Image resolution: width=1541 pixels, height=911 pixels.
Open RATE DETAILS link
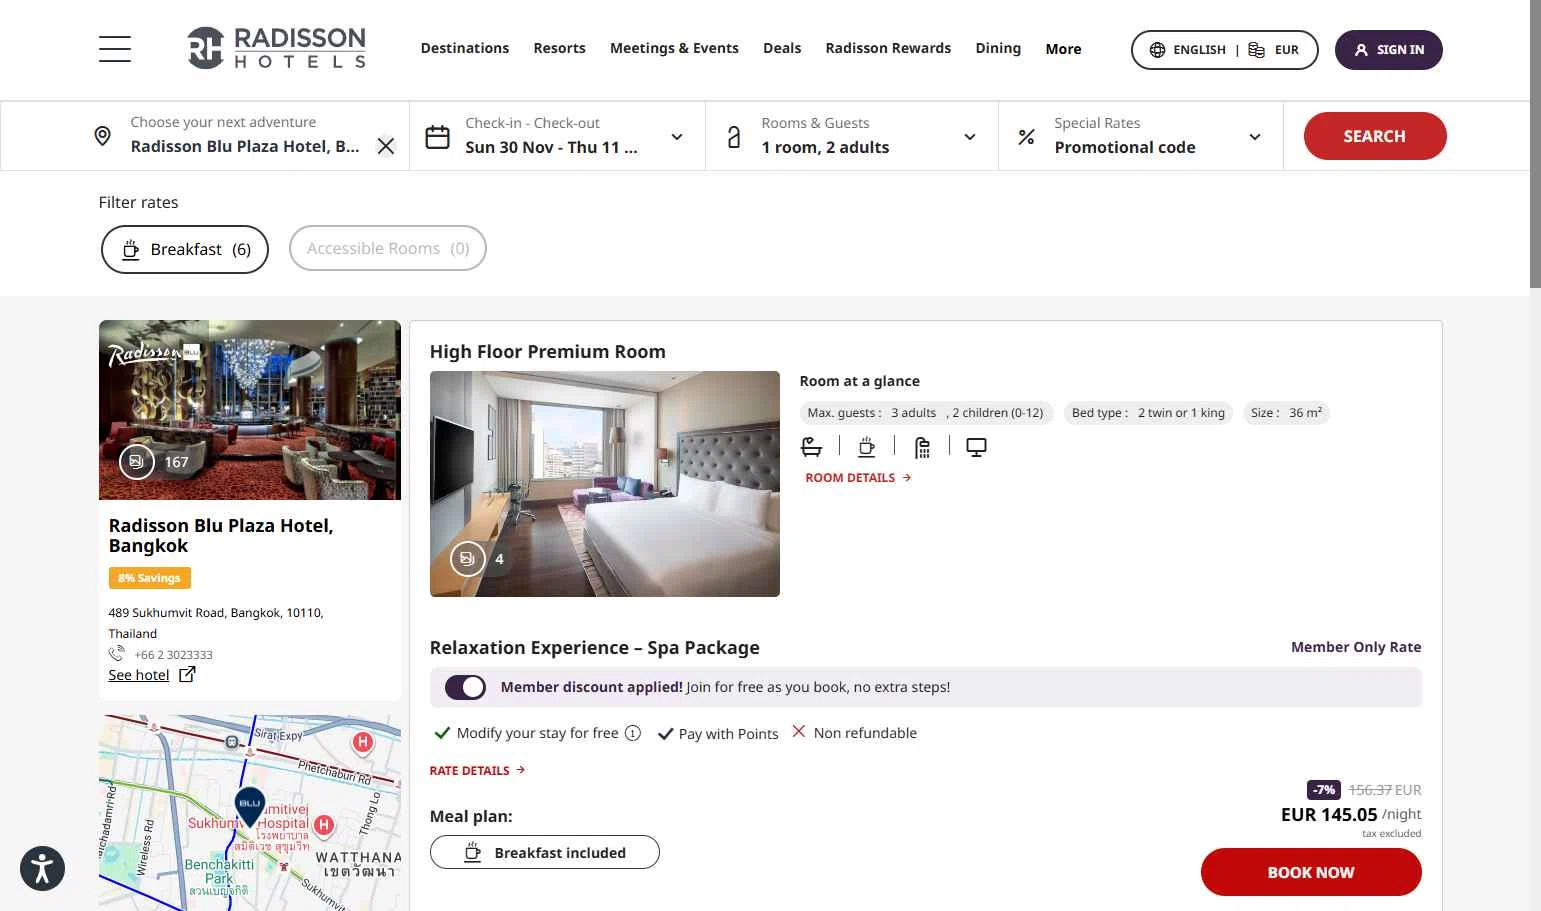pyautogui.click(x=477, y=770)
